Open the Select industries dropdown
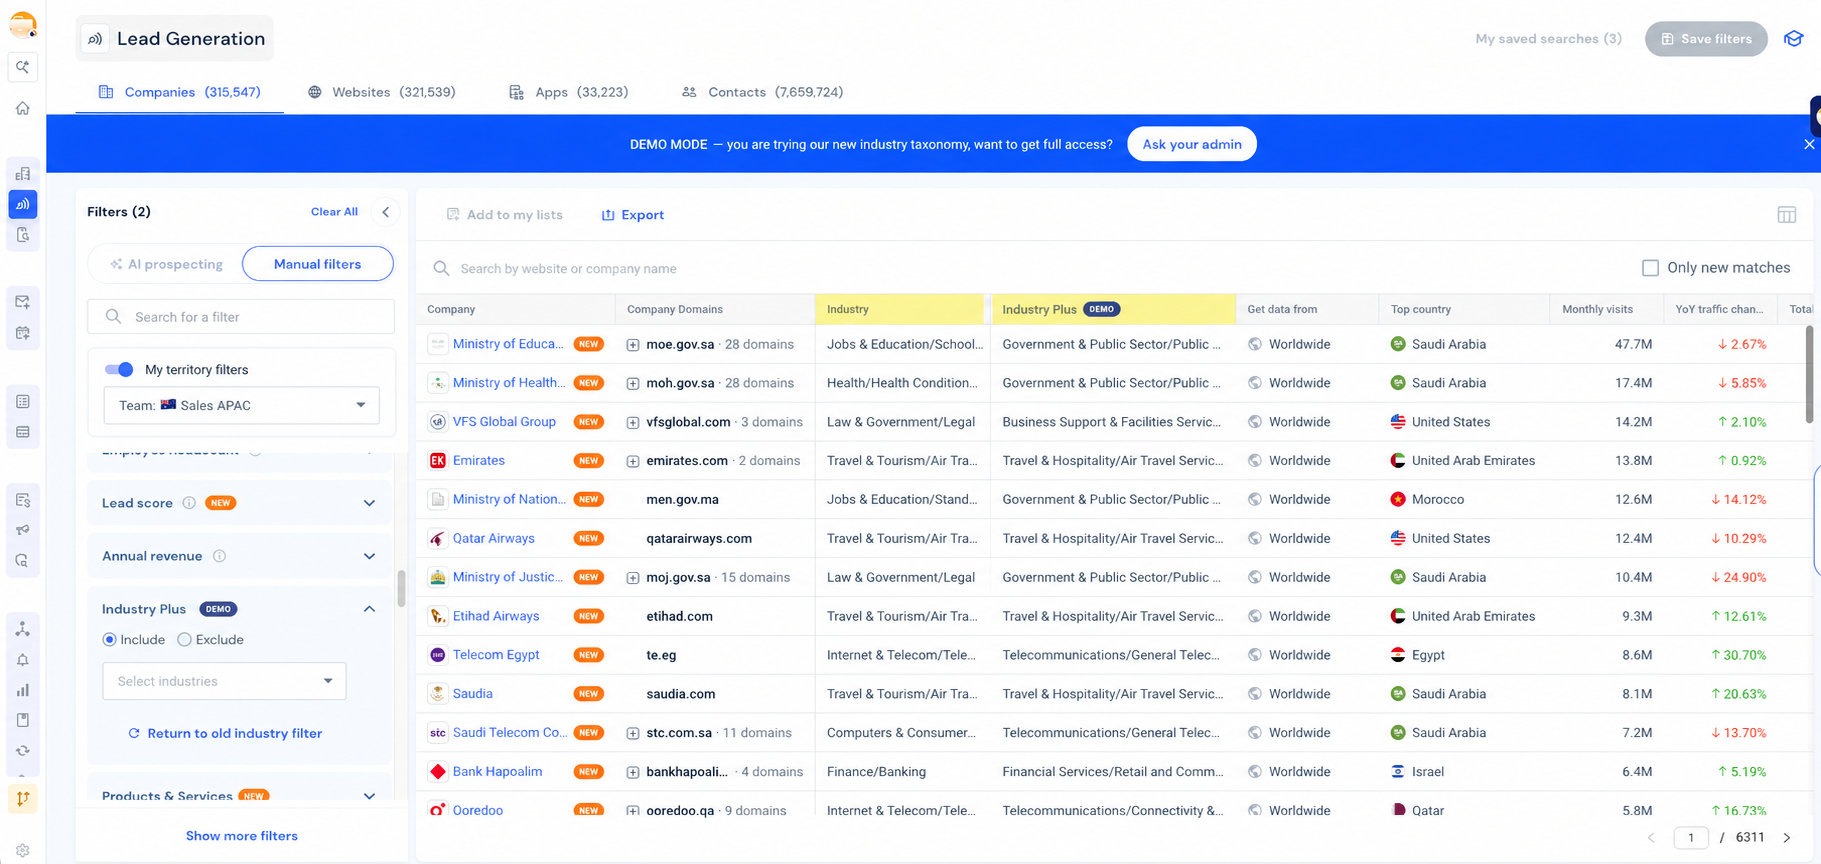 pyautogui.click(x=224, y=681)
